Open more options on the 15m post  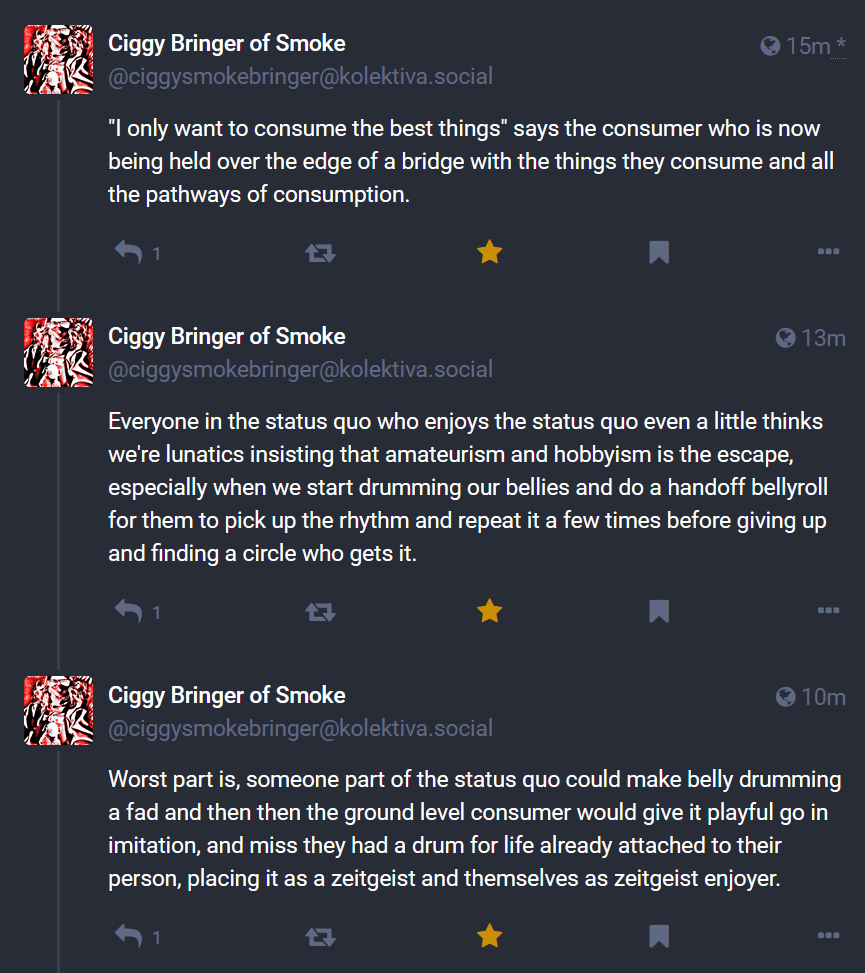tap(827, 252)
